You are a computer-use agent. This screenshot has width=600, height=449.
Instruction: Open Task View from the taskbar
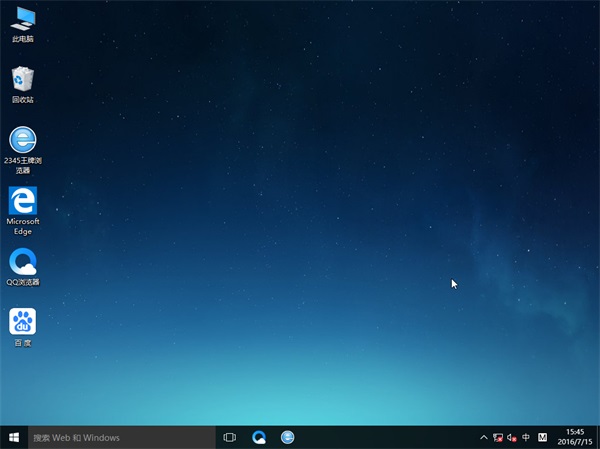230,437
